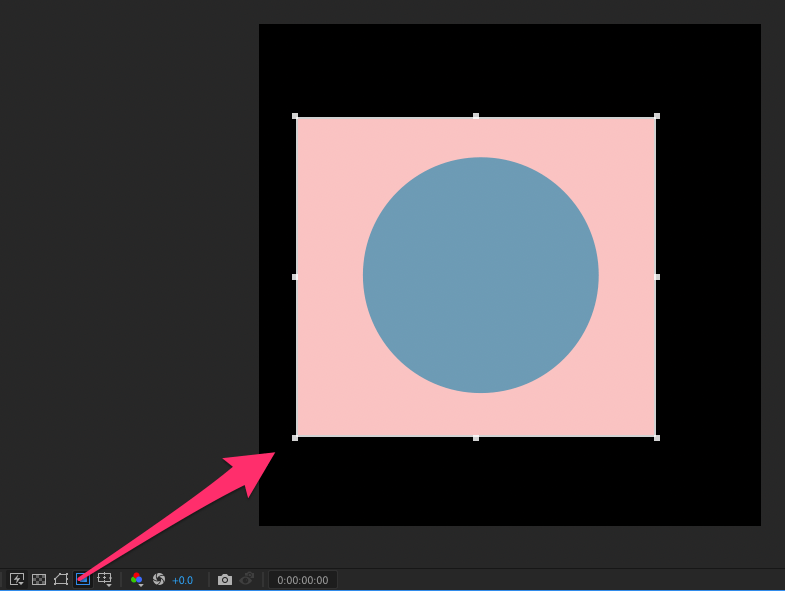Open the Fast Previews menu

(17, 579)
